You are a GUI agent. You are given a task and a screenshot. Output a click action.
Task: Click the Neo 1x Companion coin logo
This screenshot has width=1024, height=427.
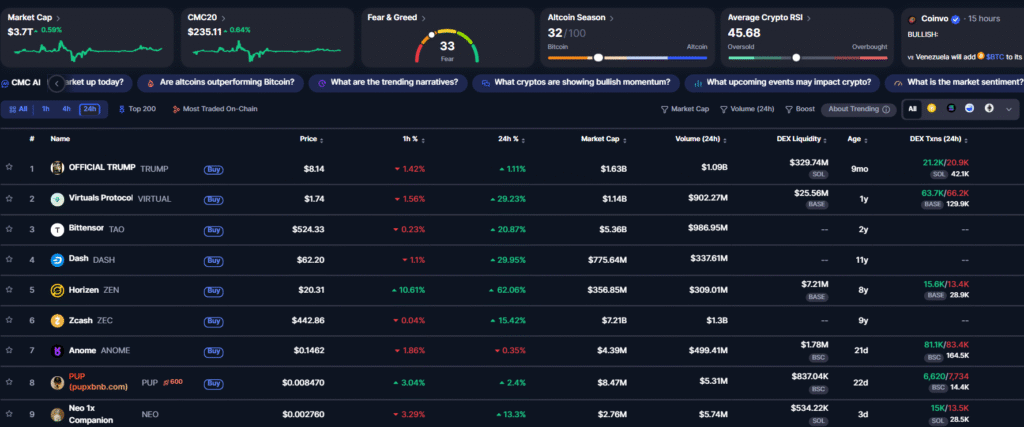(57, 415)
